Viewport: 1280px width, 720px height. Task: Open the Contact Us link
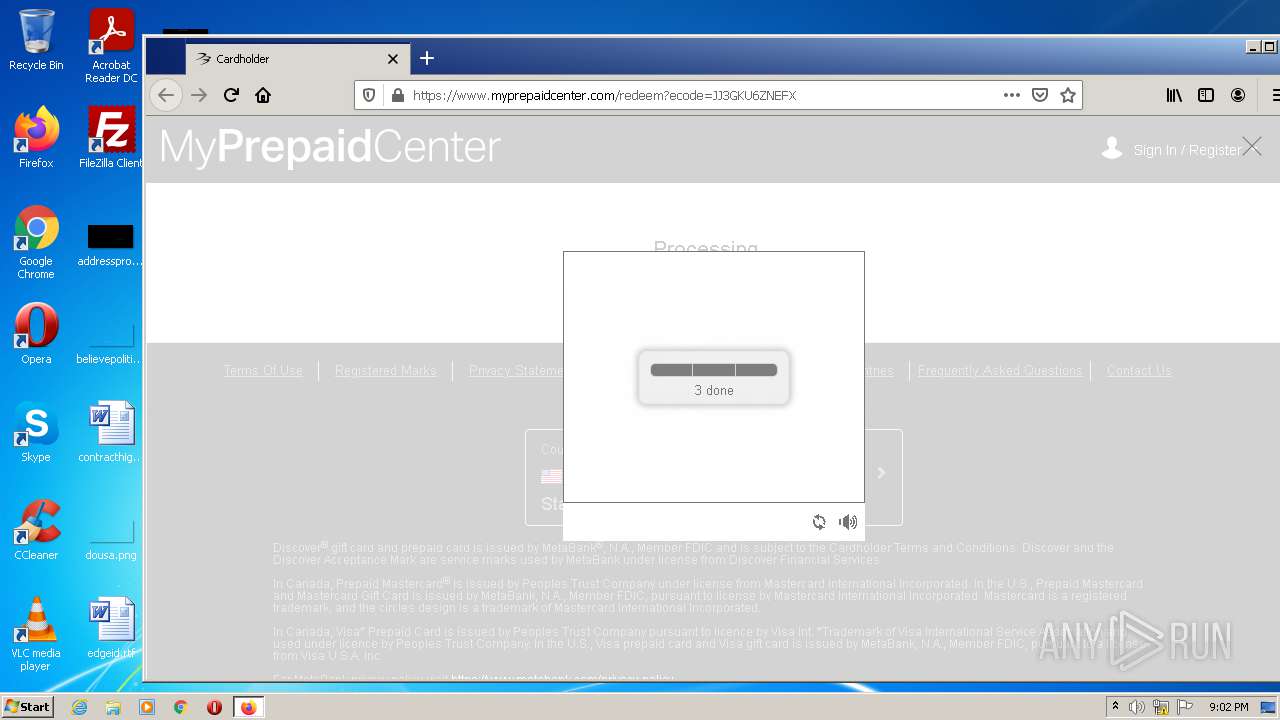1139,370
